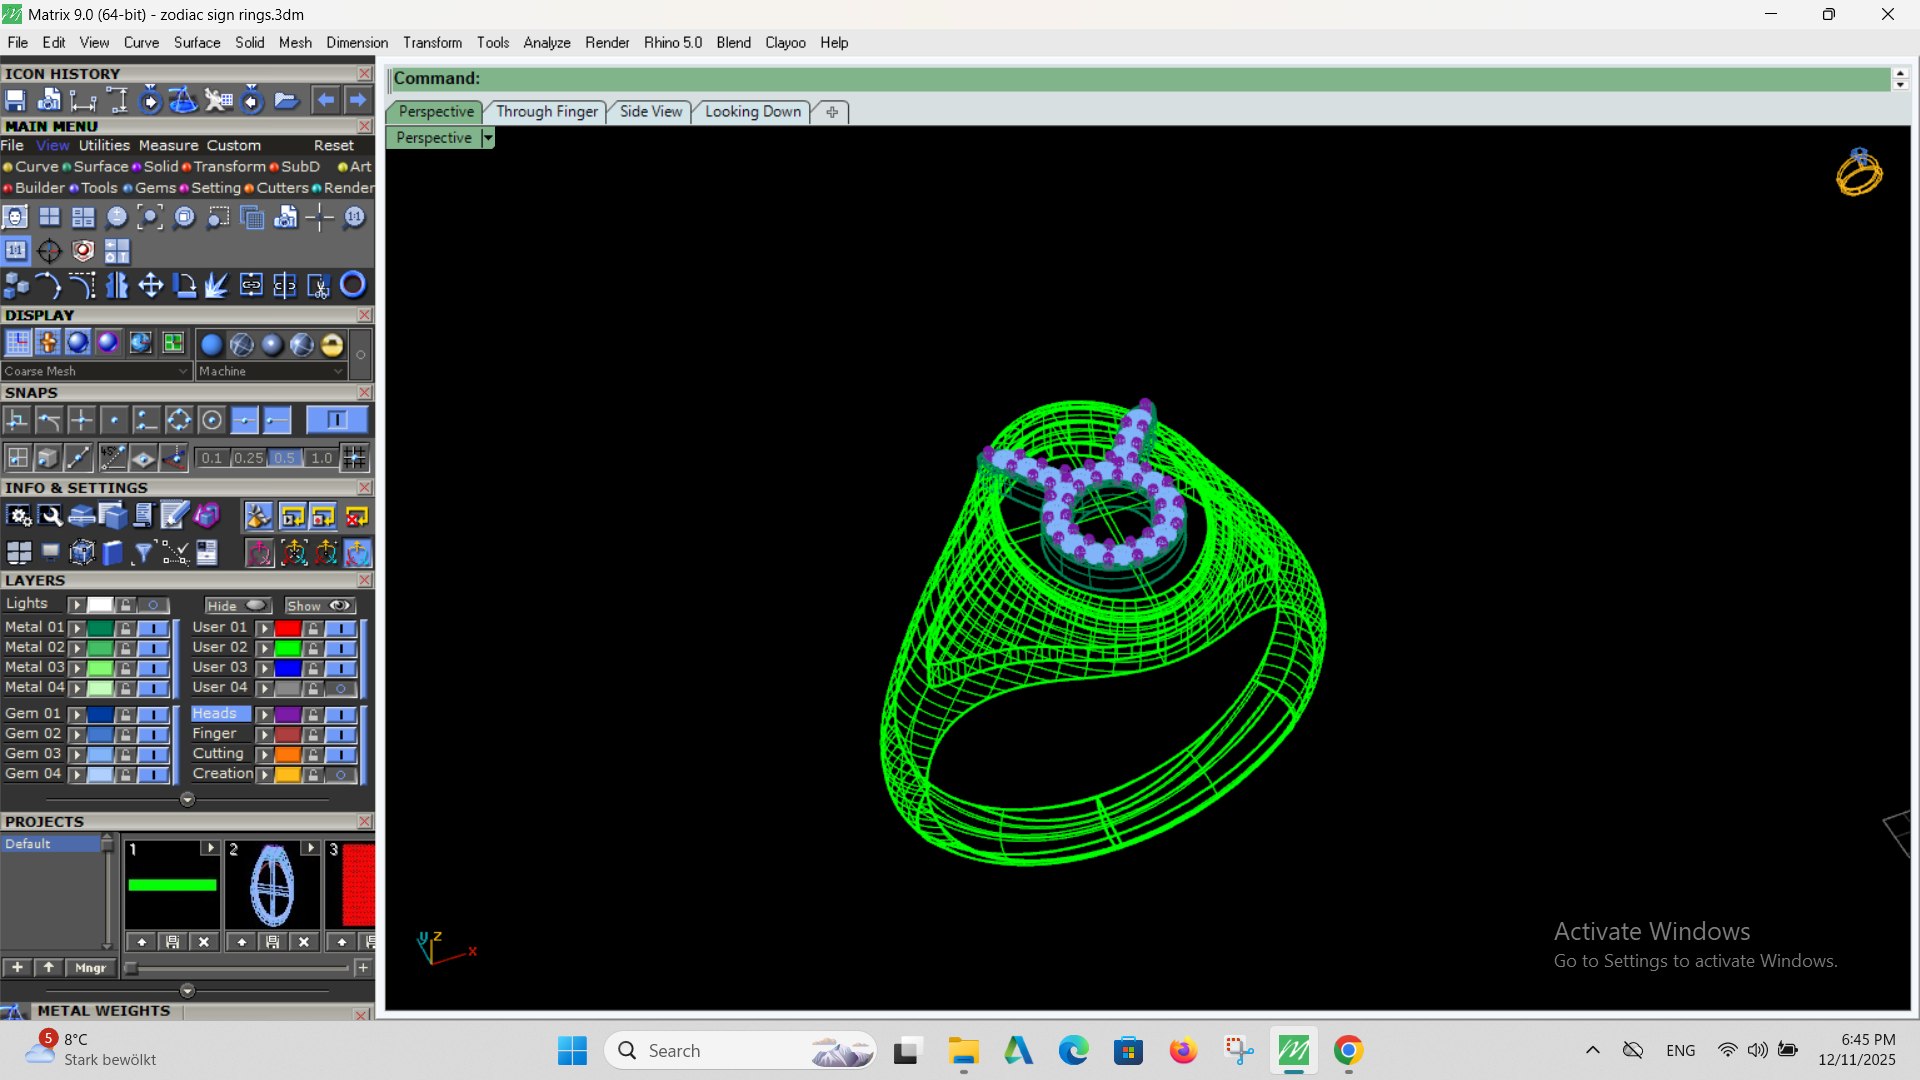Click the open folder icon in Icon History
This screenshot has height=1080, width=1920.
(287, 100)
